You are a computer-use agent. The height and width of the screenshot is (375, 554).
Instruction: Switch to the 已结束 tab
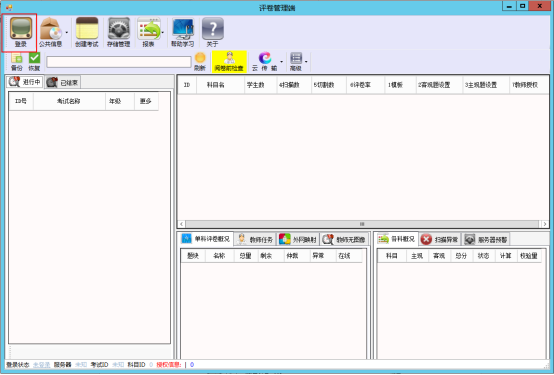tap(63, 82)
